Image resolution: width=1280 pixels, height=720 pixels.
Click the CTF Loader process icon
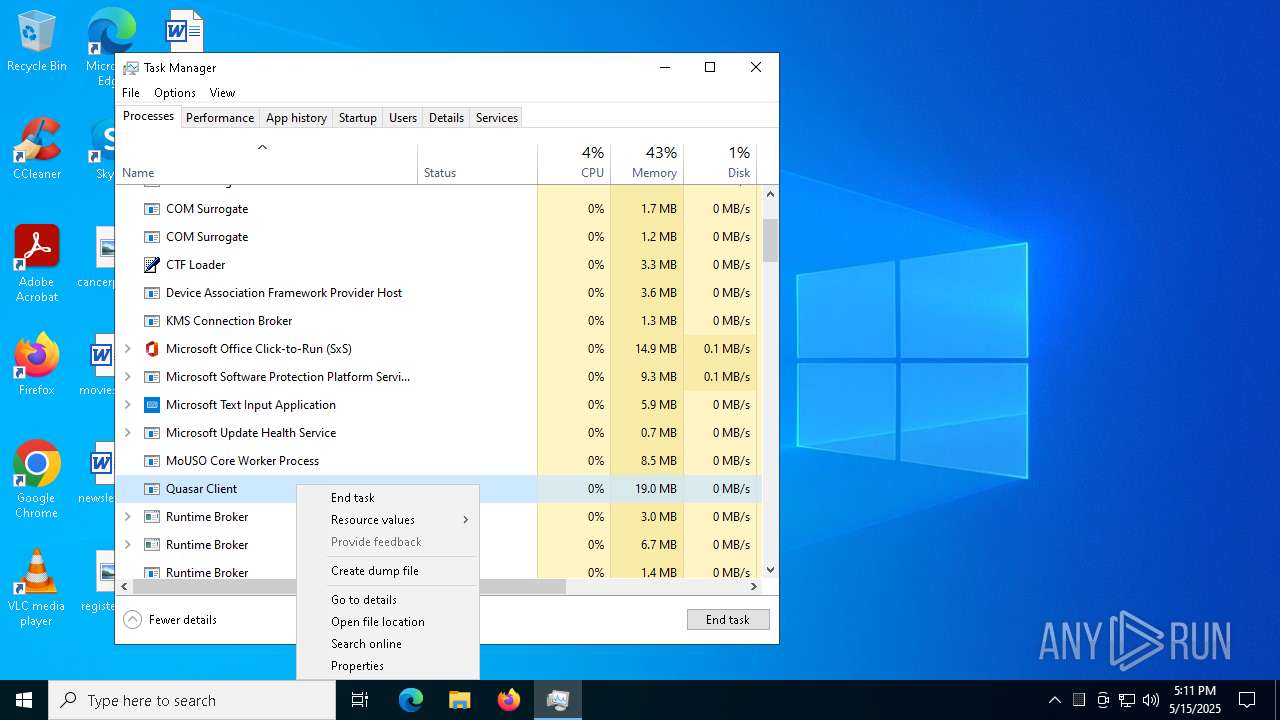click(x=152, y=265)
